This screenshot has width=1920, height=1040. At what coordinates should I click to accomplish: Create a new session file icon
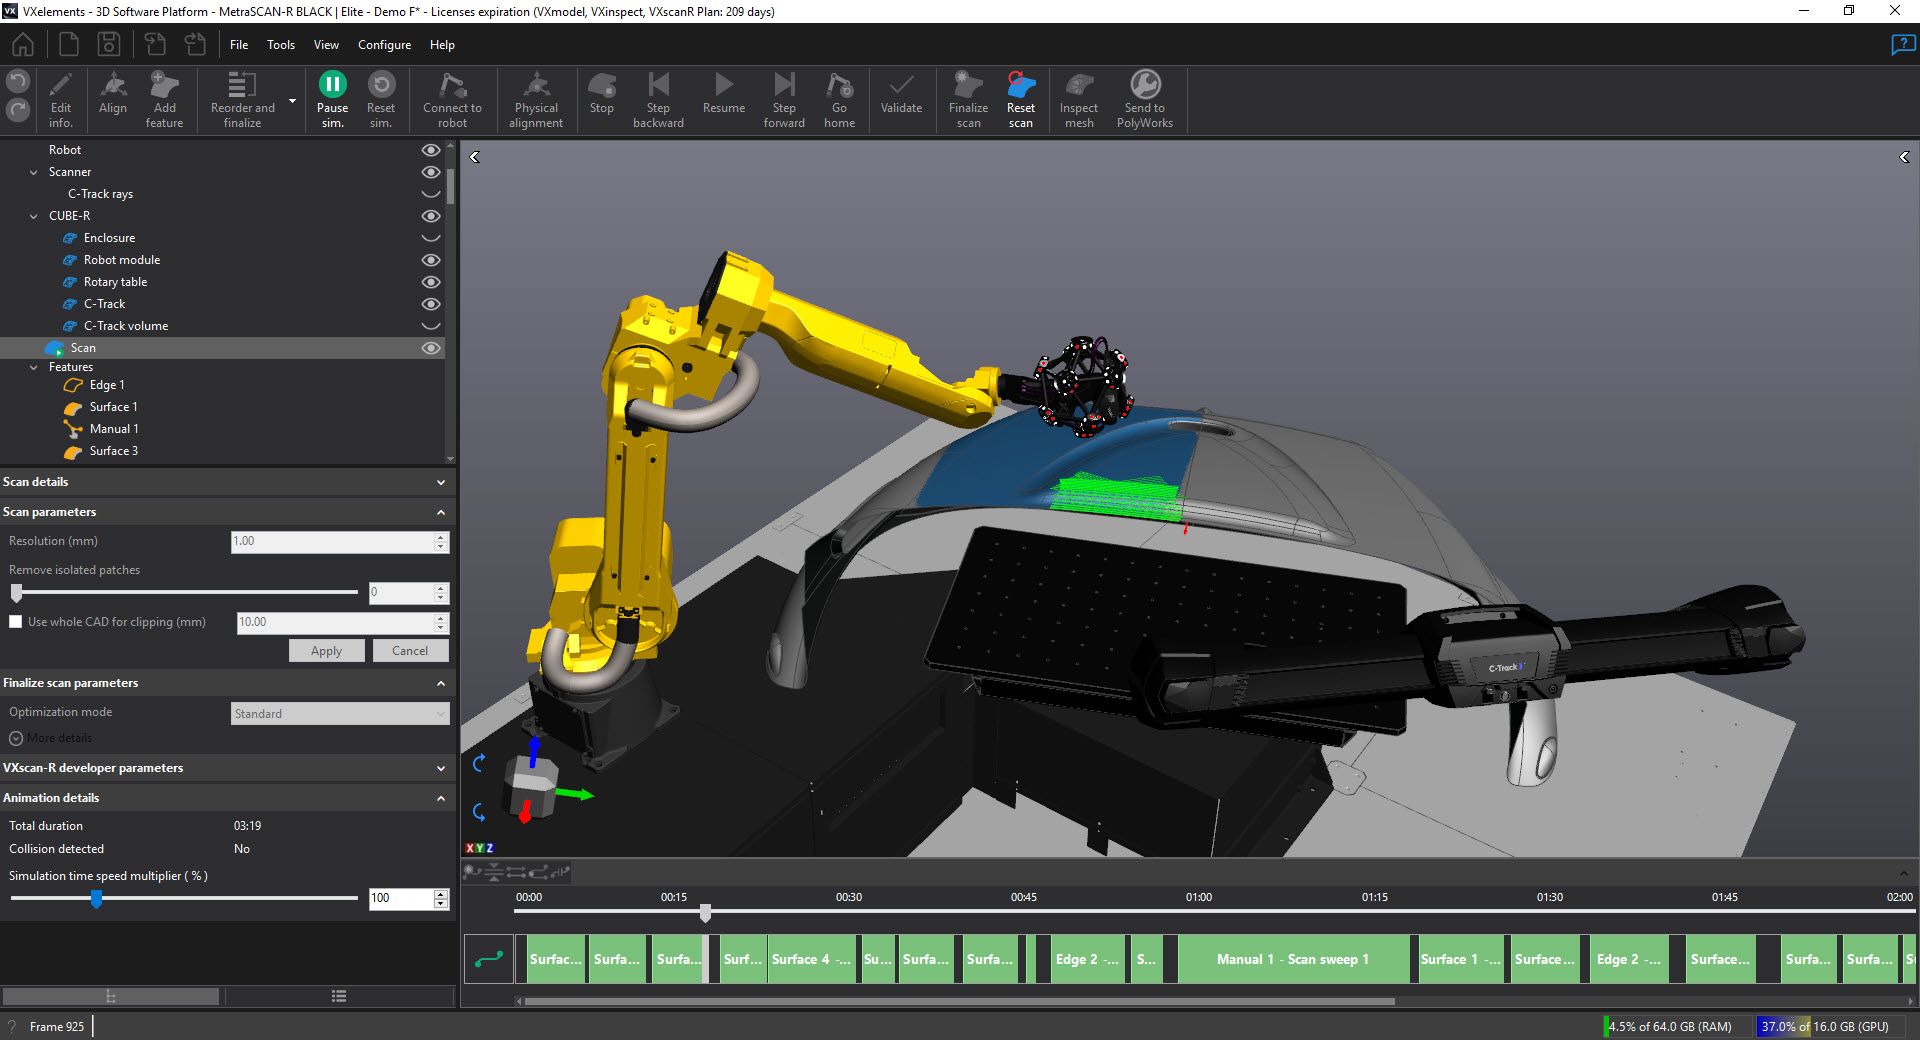coord(68,44)
